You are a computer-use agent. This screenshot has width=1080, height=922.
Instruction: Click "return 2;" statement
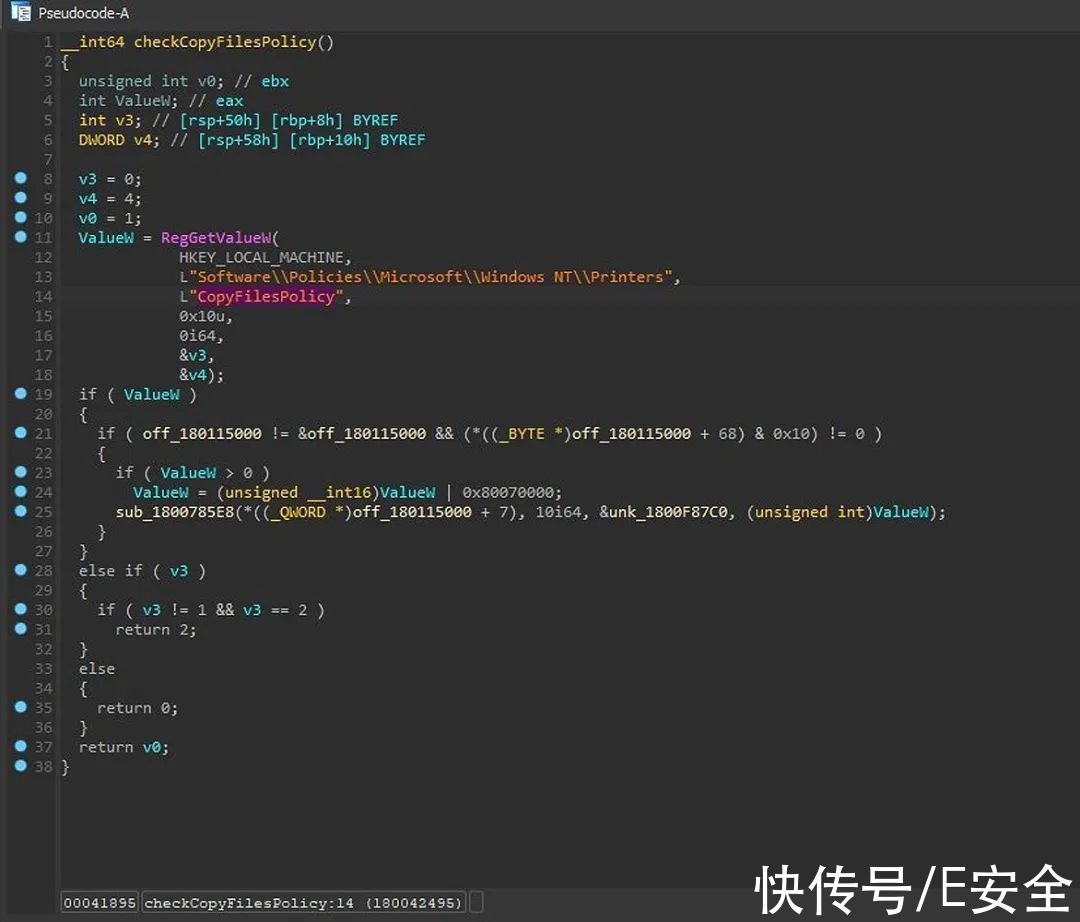click(x=156, y=630)
